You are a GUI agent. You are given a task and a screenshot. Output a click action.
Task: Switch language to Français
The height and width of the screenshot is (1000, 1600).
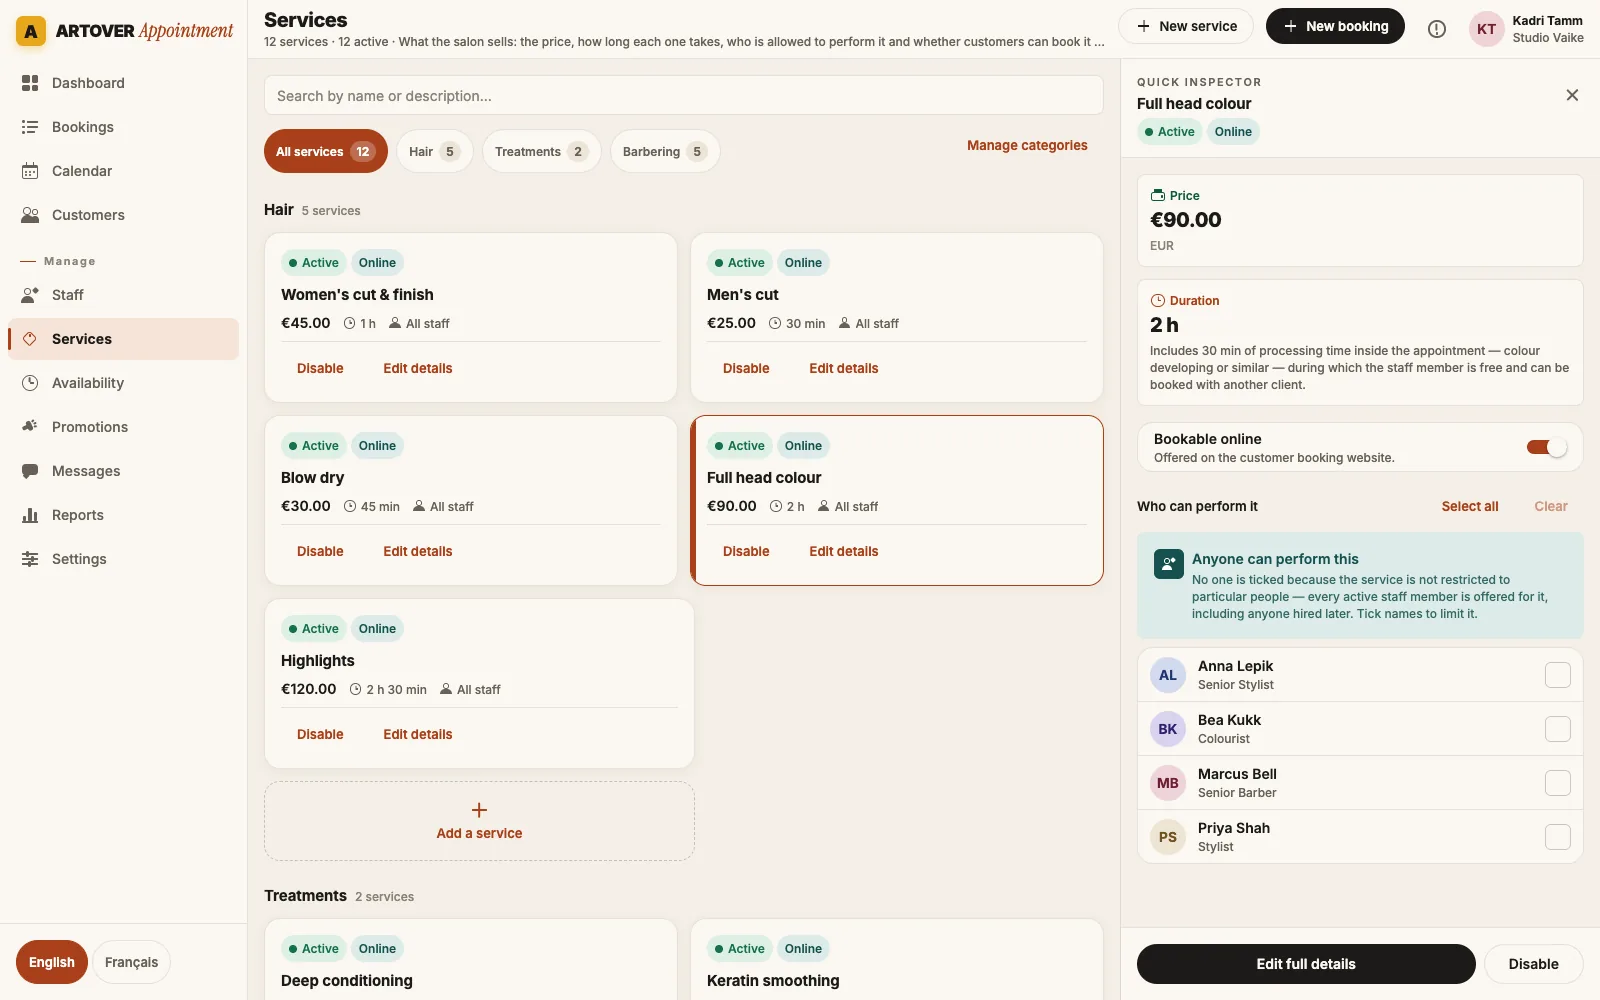coord(132,963)
